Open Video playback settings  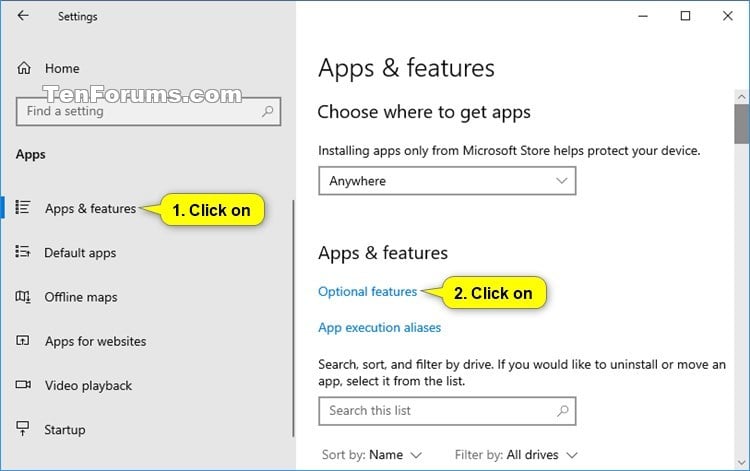[88, 385]
